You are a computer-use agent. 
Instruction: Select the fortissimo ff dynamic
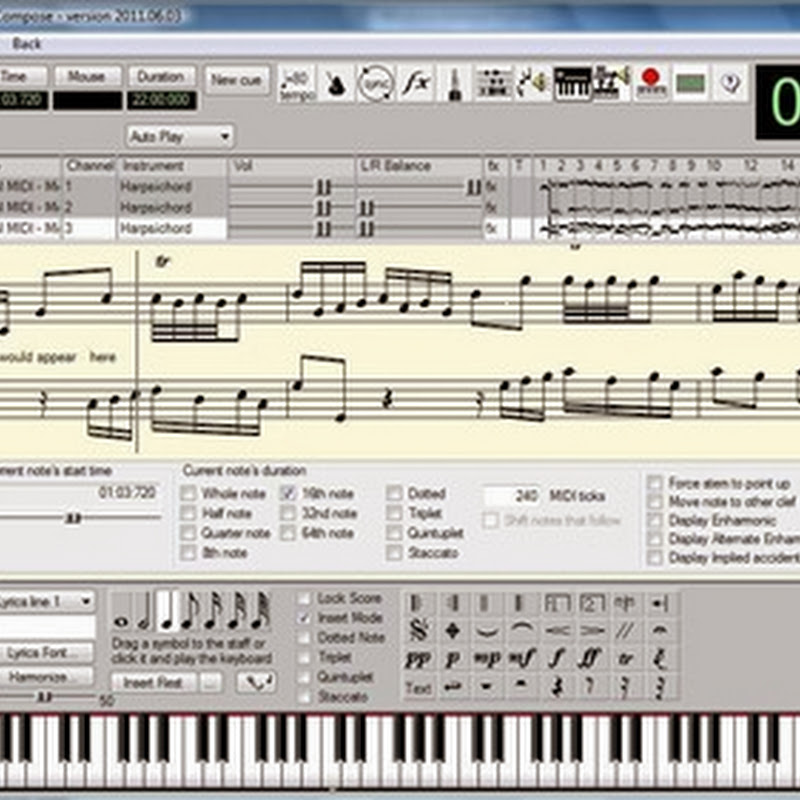(591, 659)
